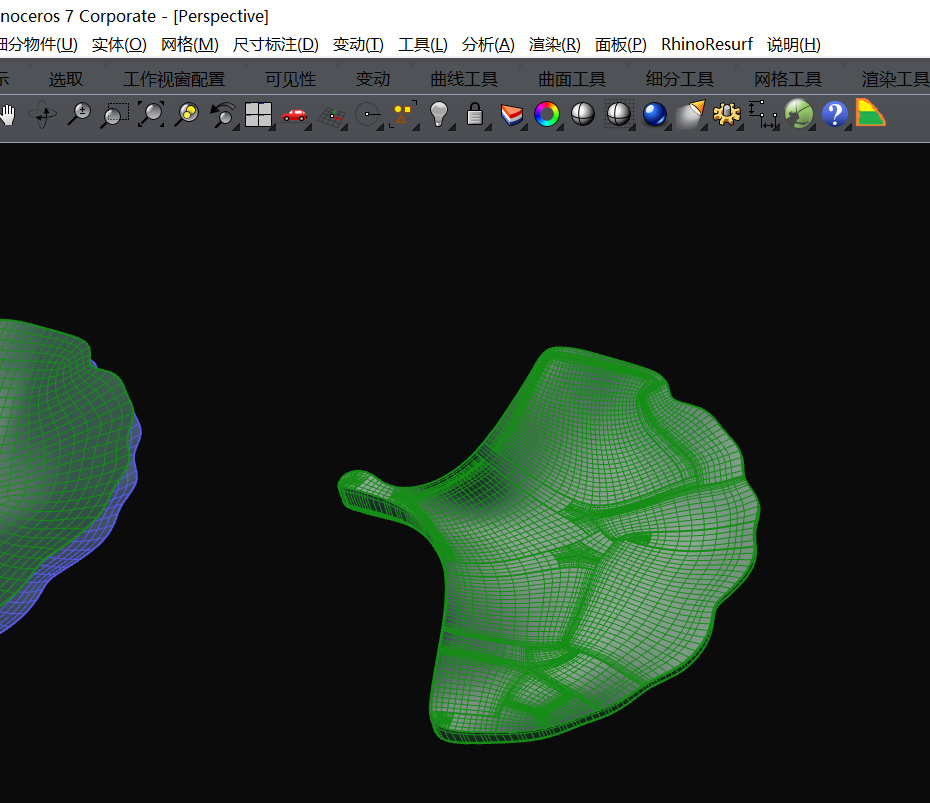
Task: Click Zoom Extents magnifier icon
Action: tap(150, 115)
